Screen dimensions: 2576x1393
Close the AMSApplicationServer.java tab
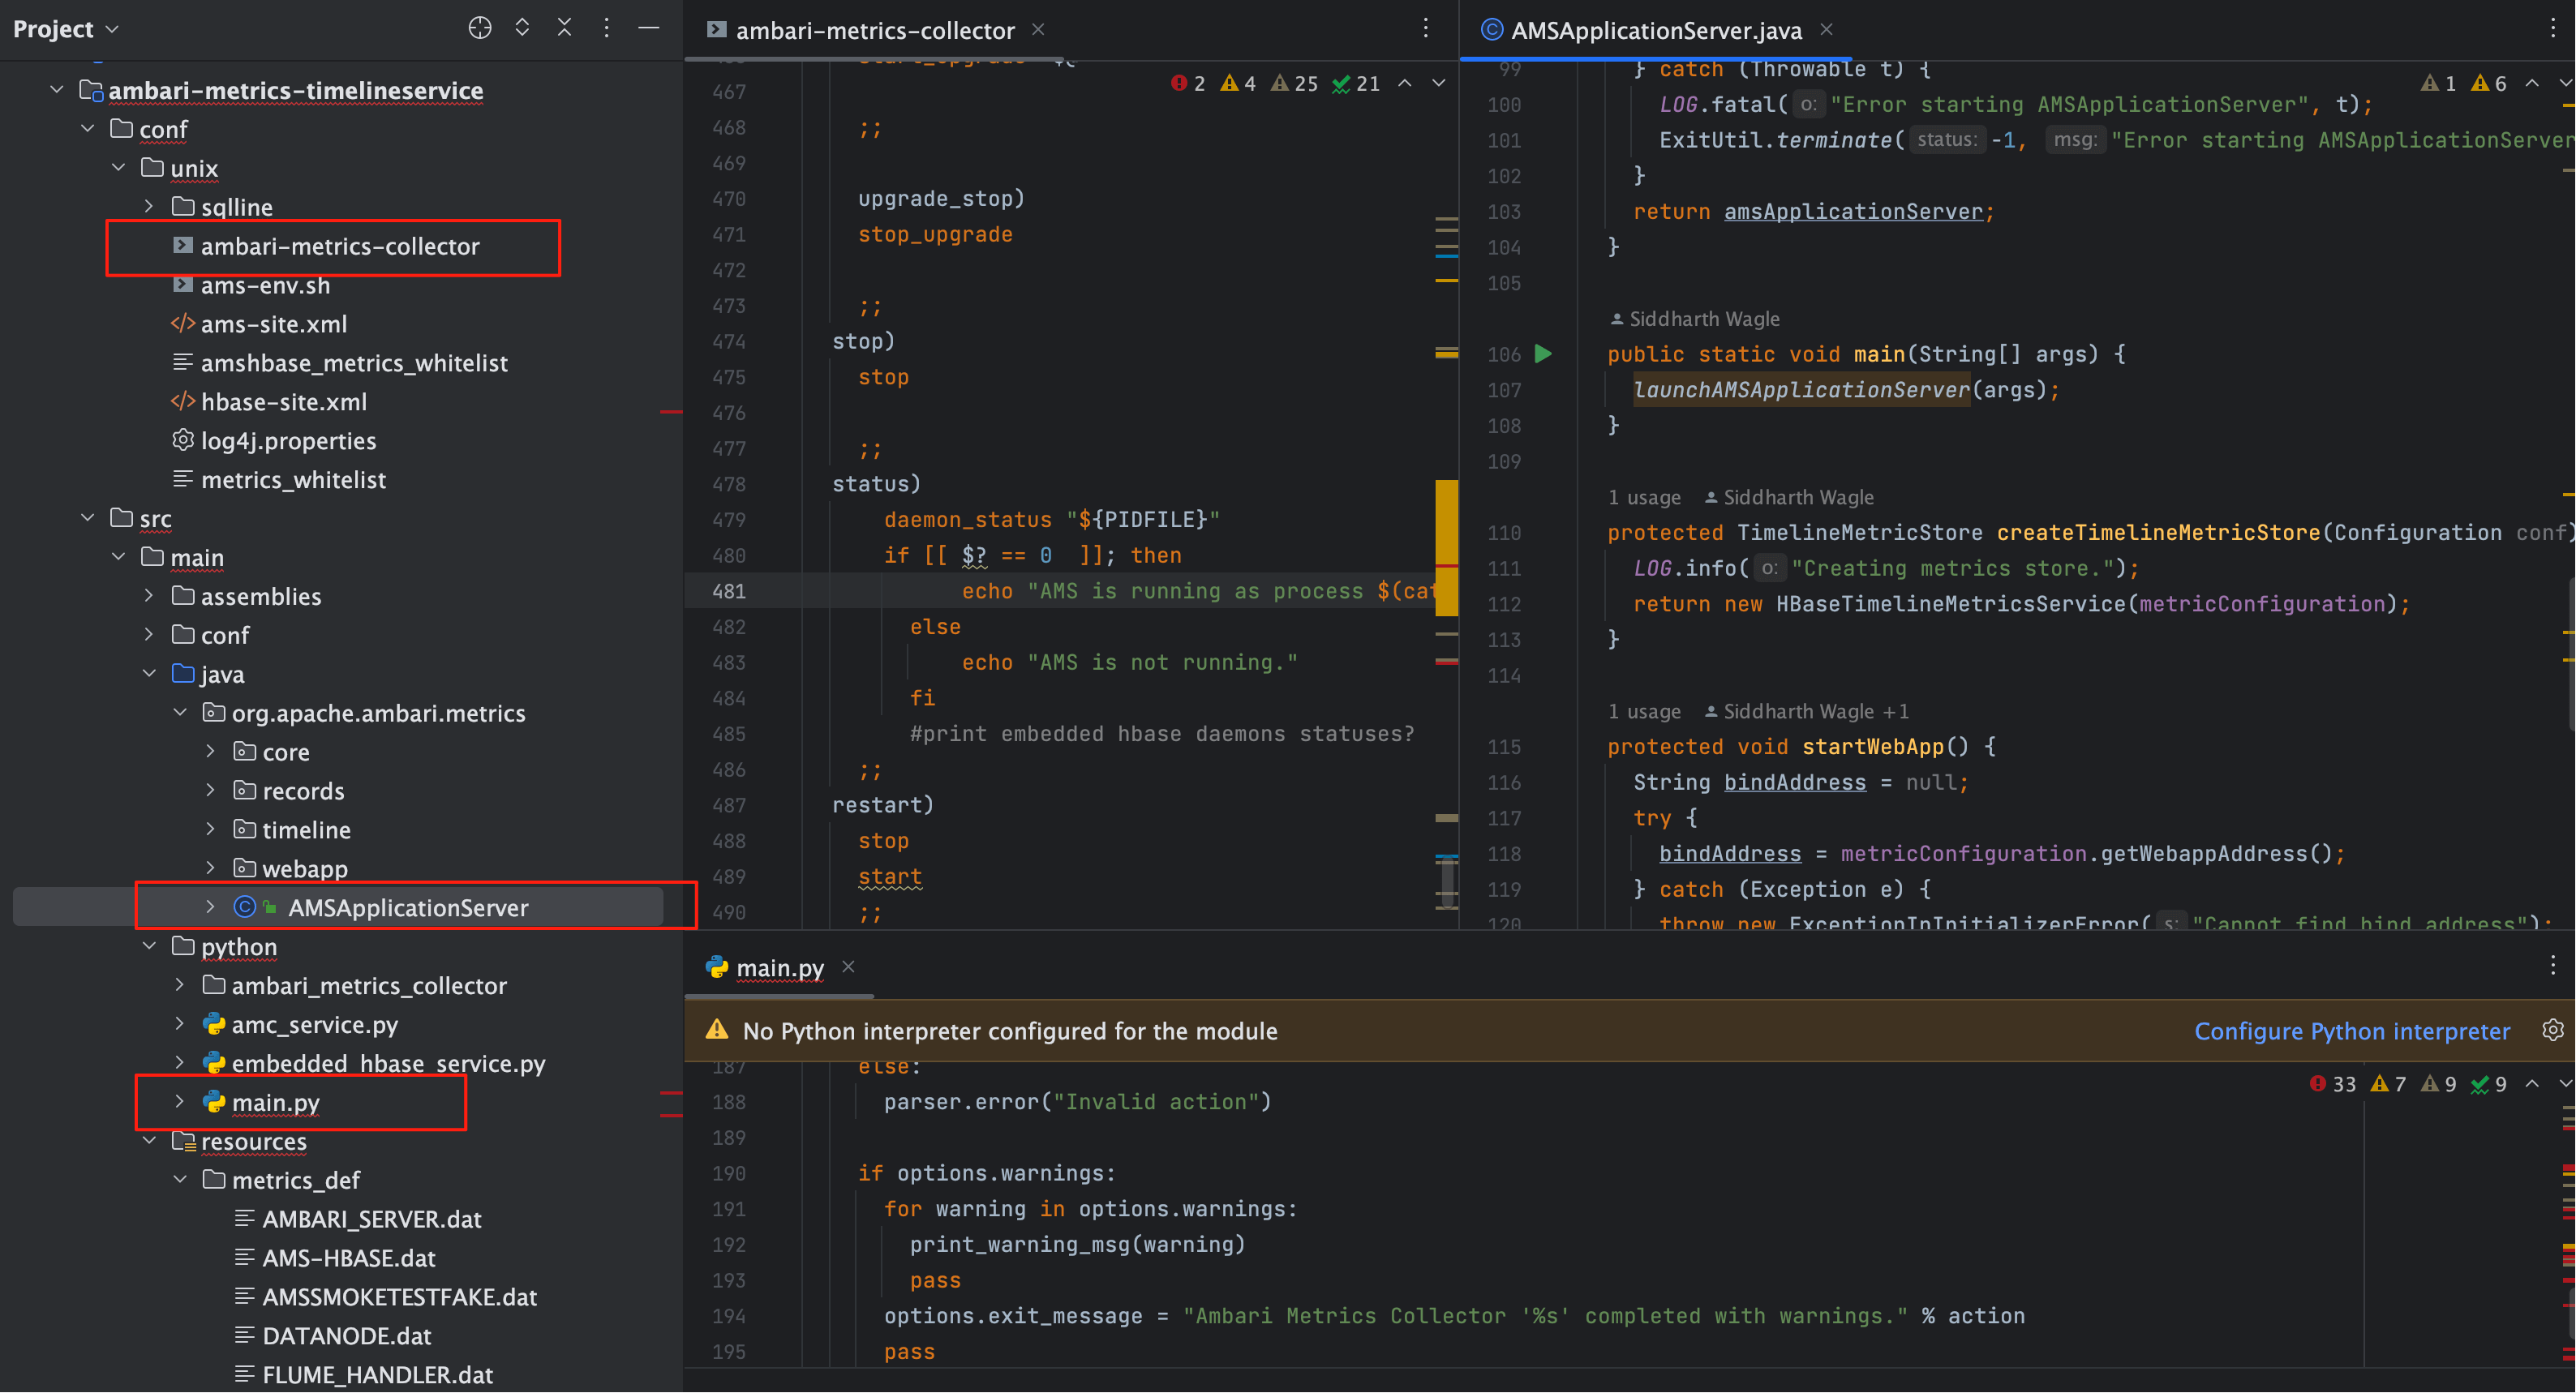[x=1826, y=29]
